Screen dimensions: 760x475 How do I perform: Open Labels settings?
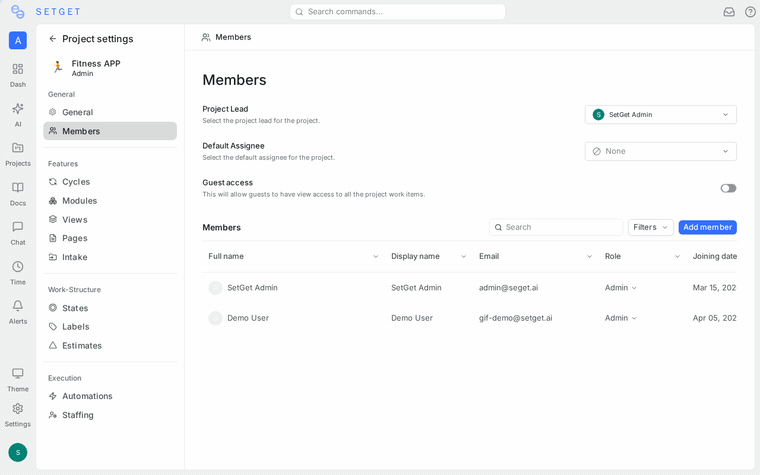(110, 327)
